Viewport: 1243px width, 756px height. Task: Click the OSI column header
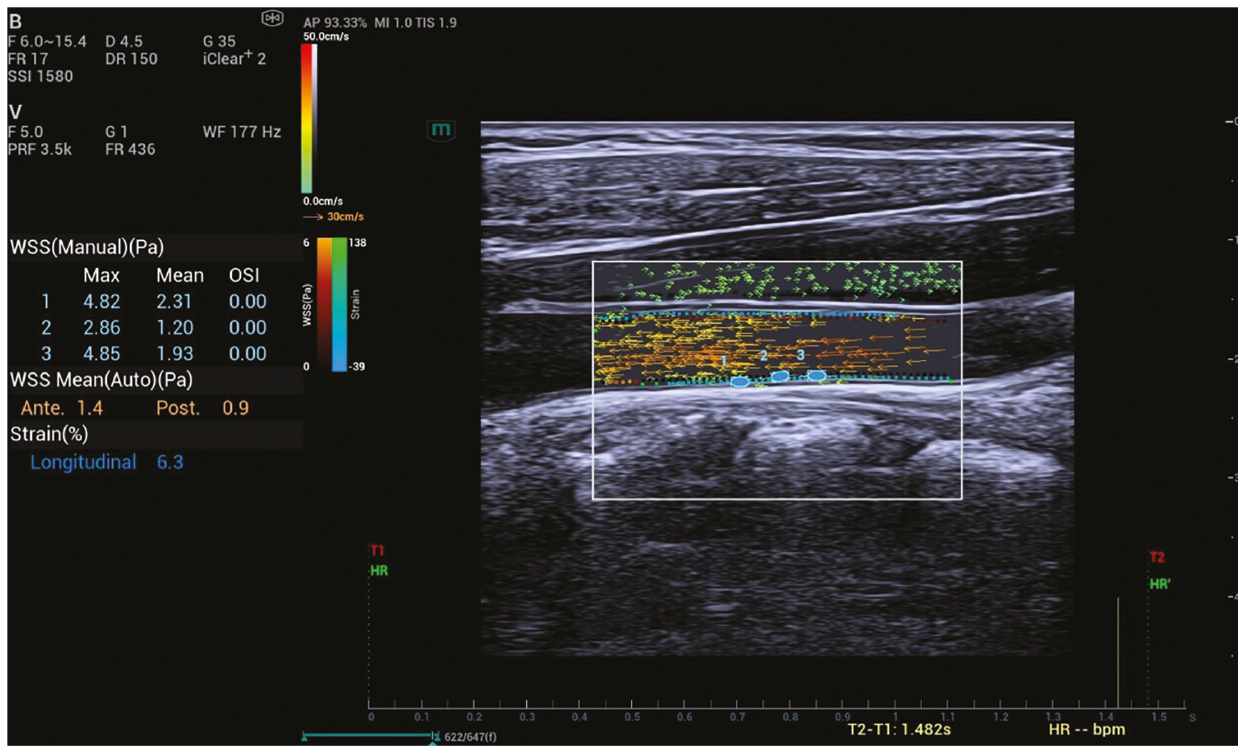click(x=244, y=275)
